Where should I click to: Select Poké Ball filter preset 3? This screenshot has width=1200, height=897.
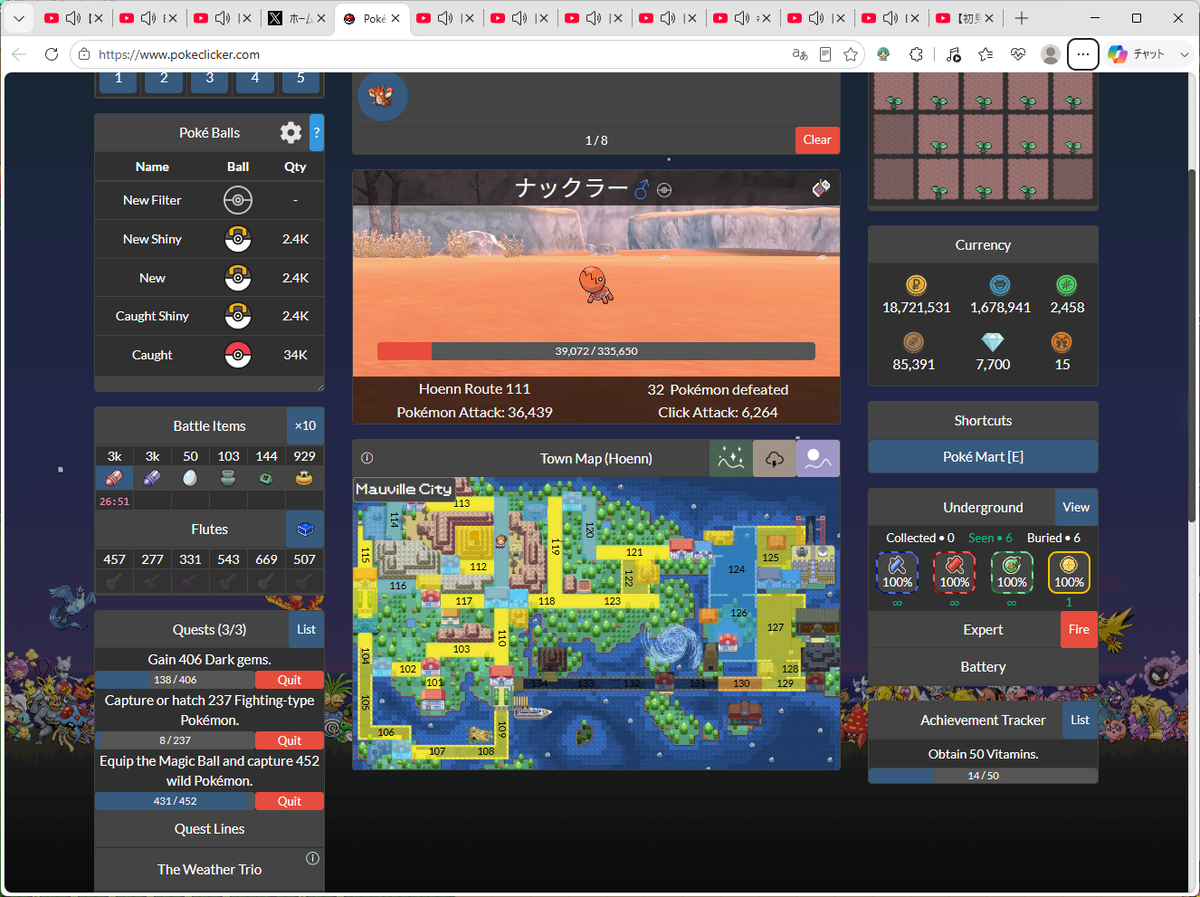(209, 78)
